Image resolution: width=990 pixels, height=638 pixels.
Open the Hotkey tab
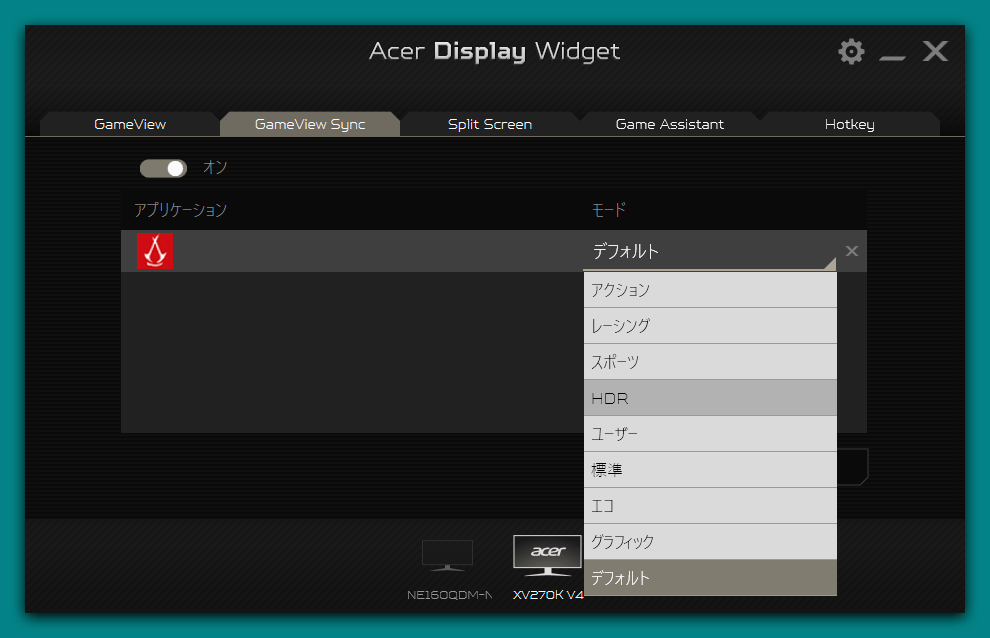tap(849, 124)
